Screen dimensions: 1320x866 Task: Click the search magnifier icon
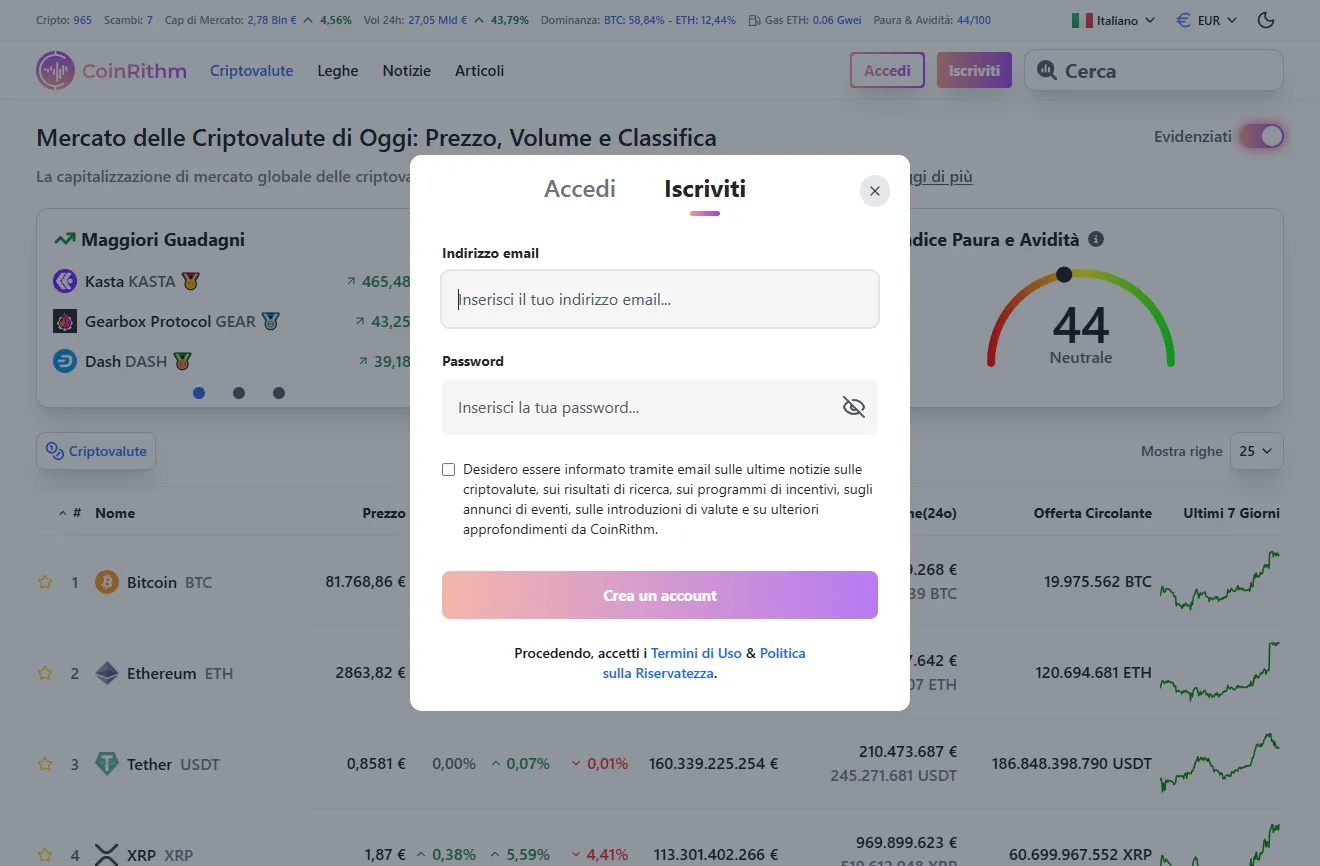pyautogui.click(x=1047, y=70)
